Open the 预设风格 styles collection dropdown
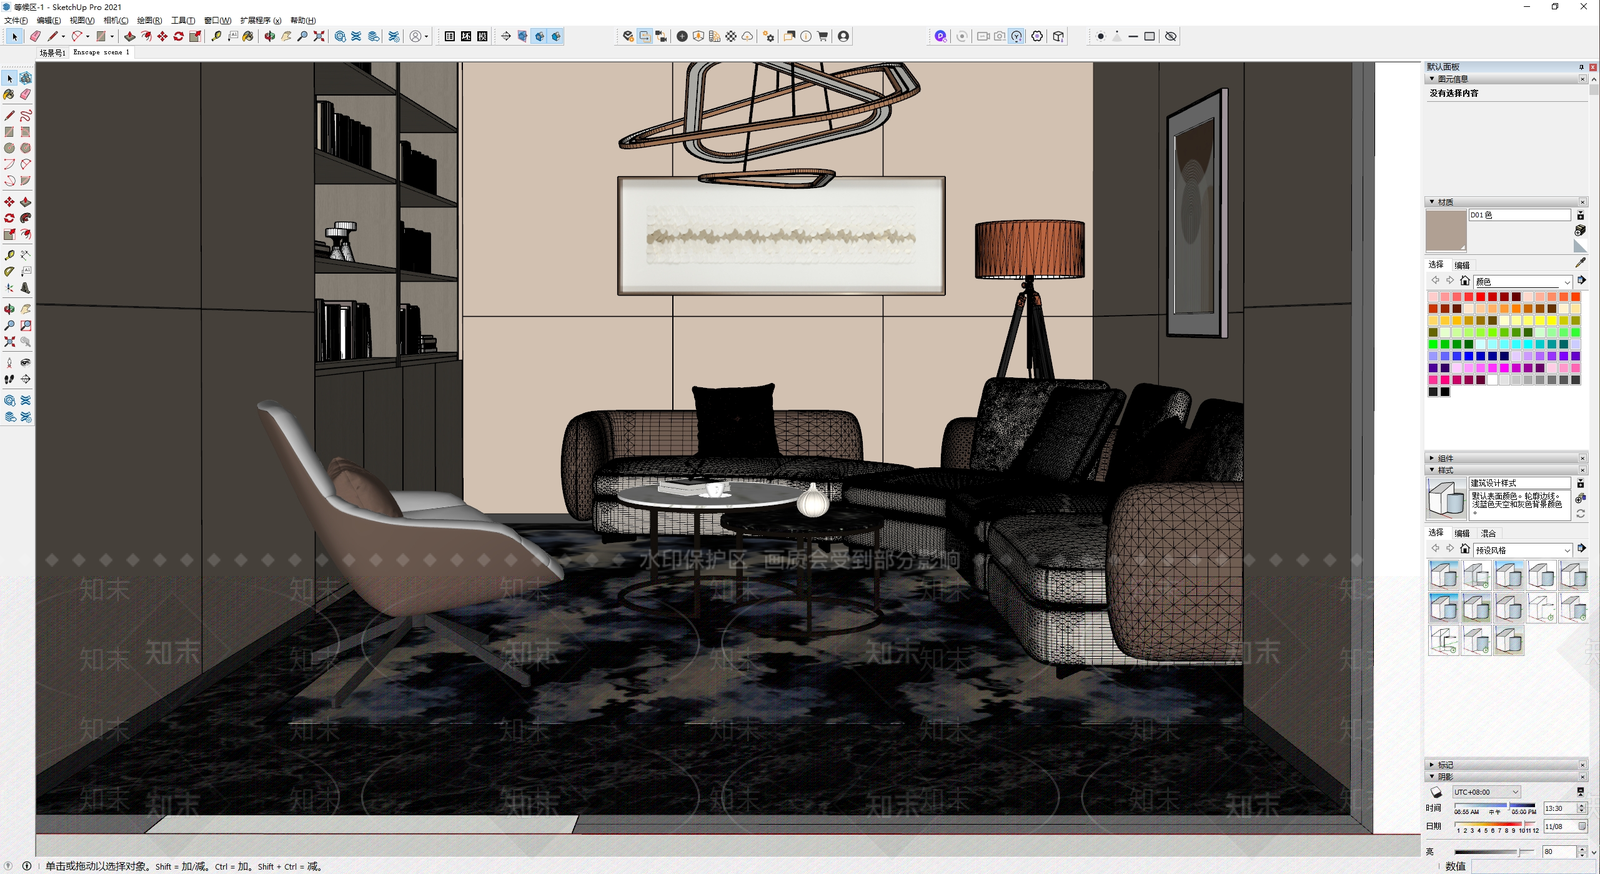 pos(1523,550)
